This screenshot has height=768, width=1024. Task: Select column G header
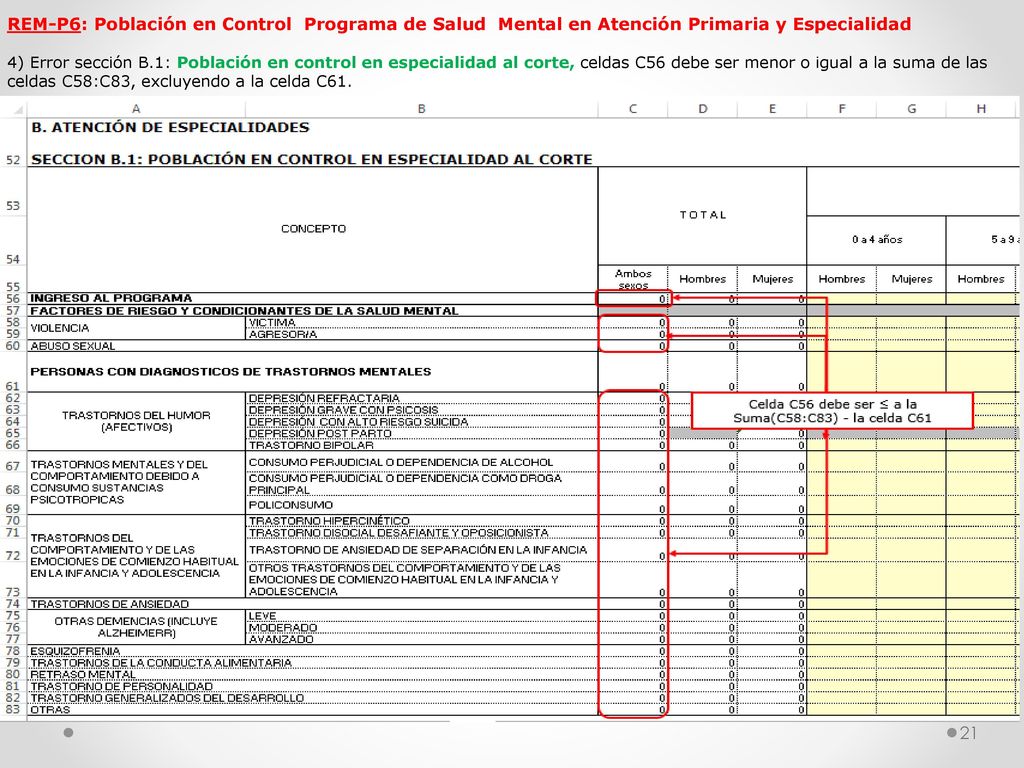point(912,109)
